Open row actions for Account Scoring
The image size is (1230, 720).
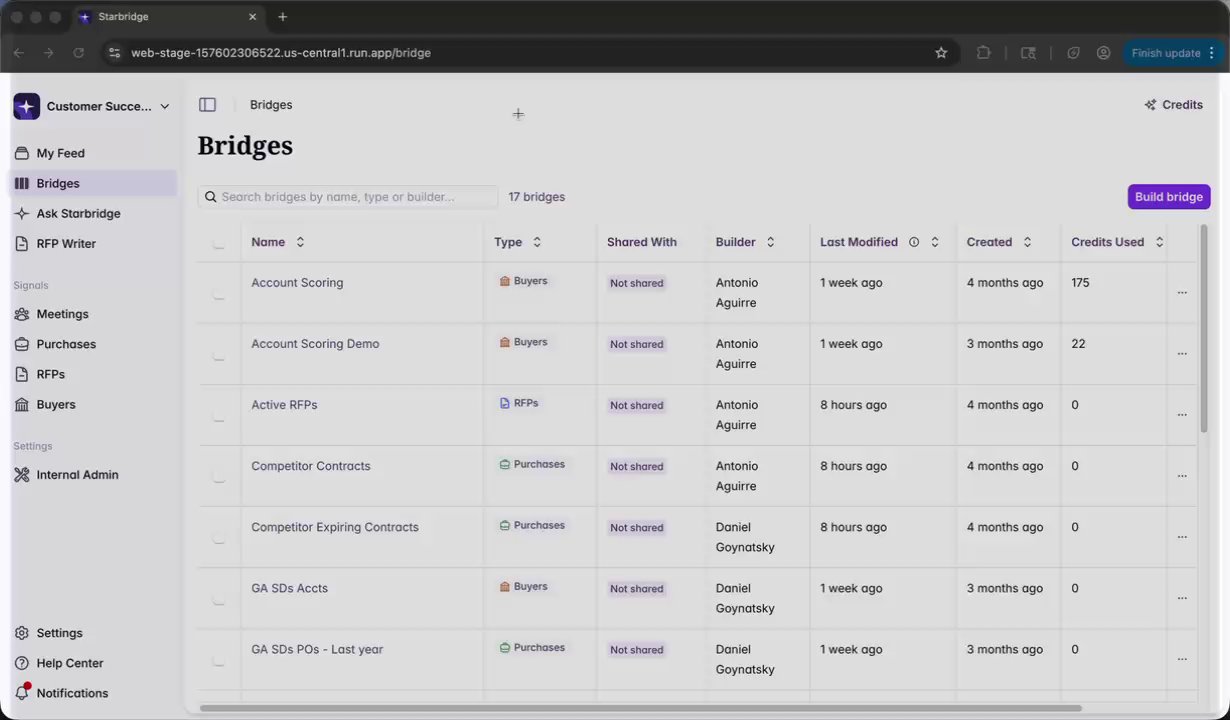click(x=1182, y=293)
